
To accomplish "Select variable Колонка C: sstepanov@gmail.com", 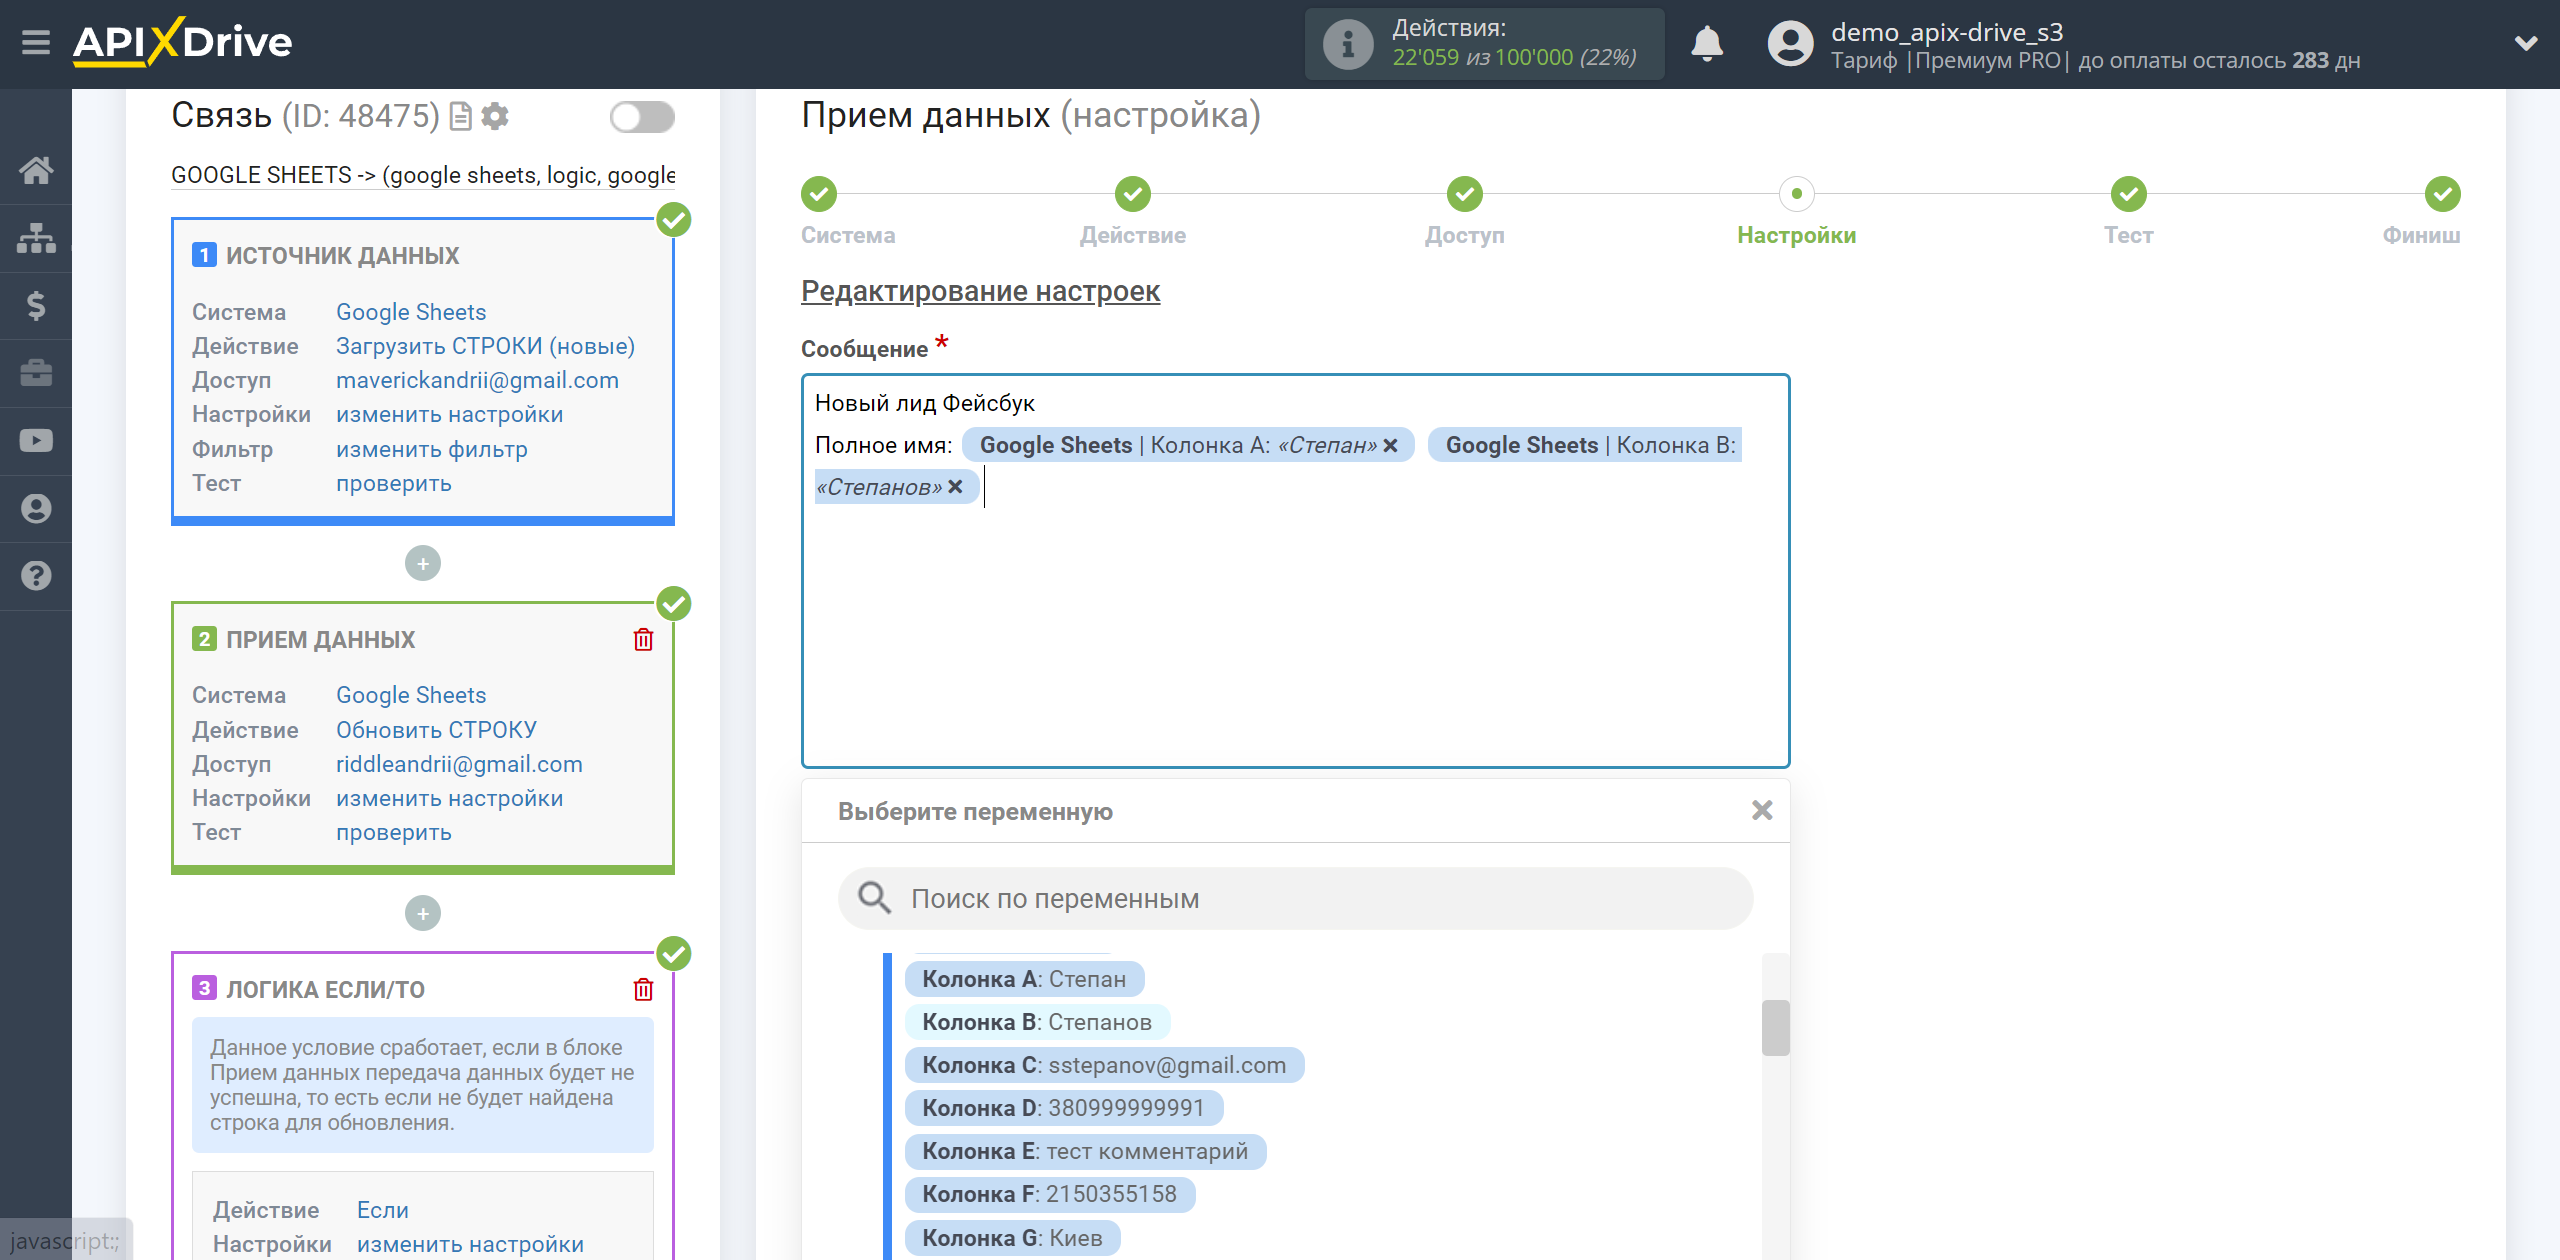I will (x=1104, y=1065).
